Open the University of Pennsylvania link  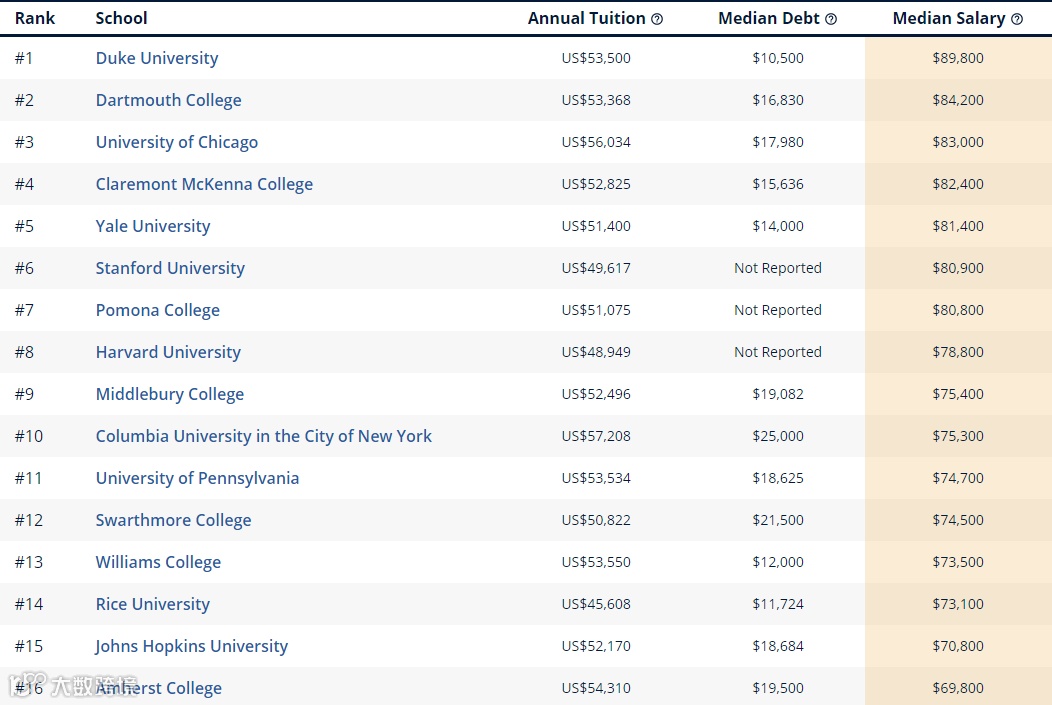(x=197, y=478)
